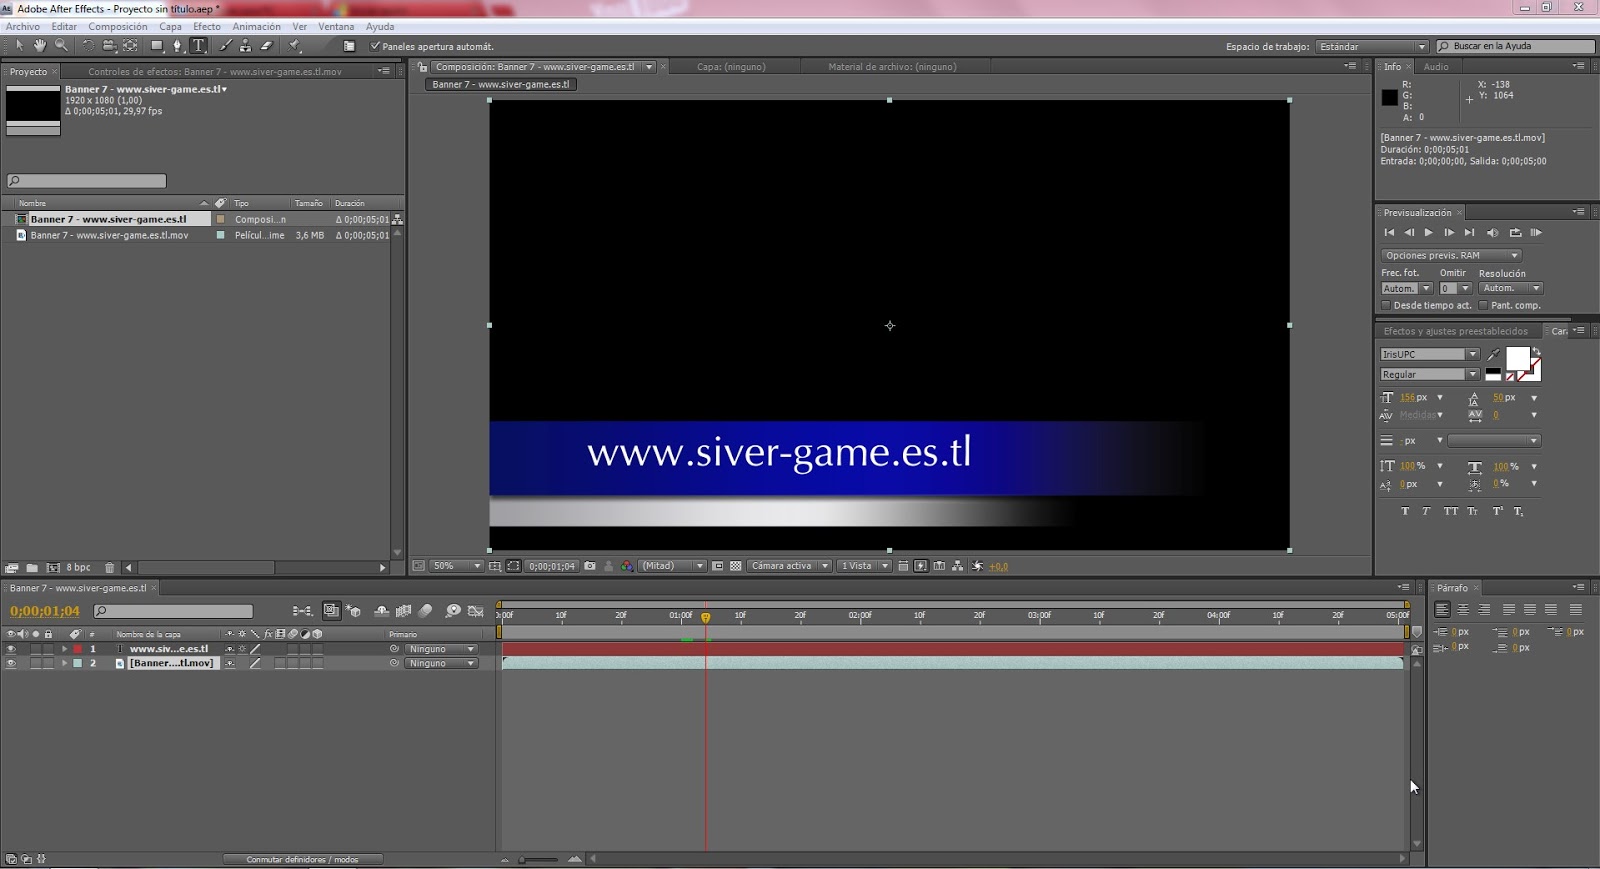Image resolution: width=1600 pixels, height=869 pixels.
Task: Open the show channel RGB icon
Action: point(626,566)
